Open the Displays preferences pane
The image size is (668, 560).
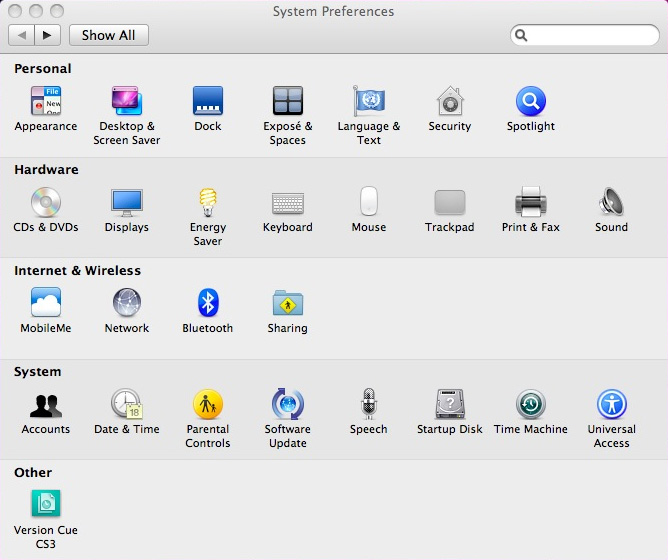coord(127,203)
